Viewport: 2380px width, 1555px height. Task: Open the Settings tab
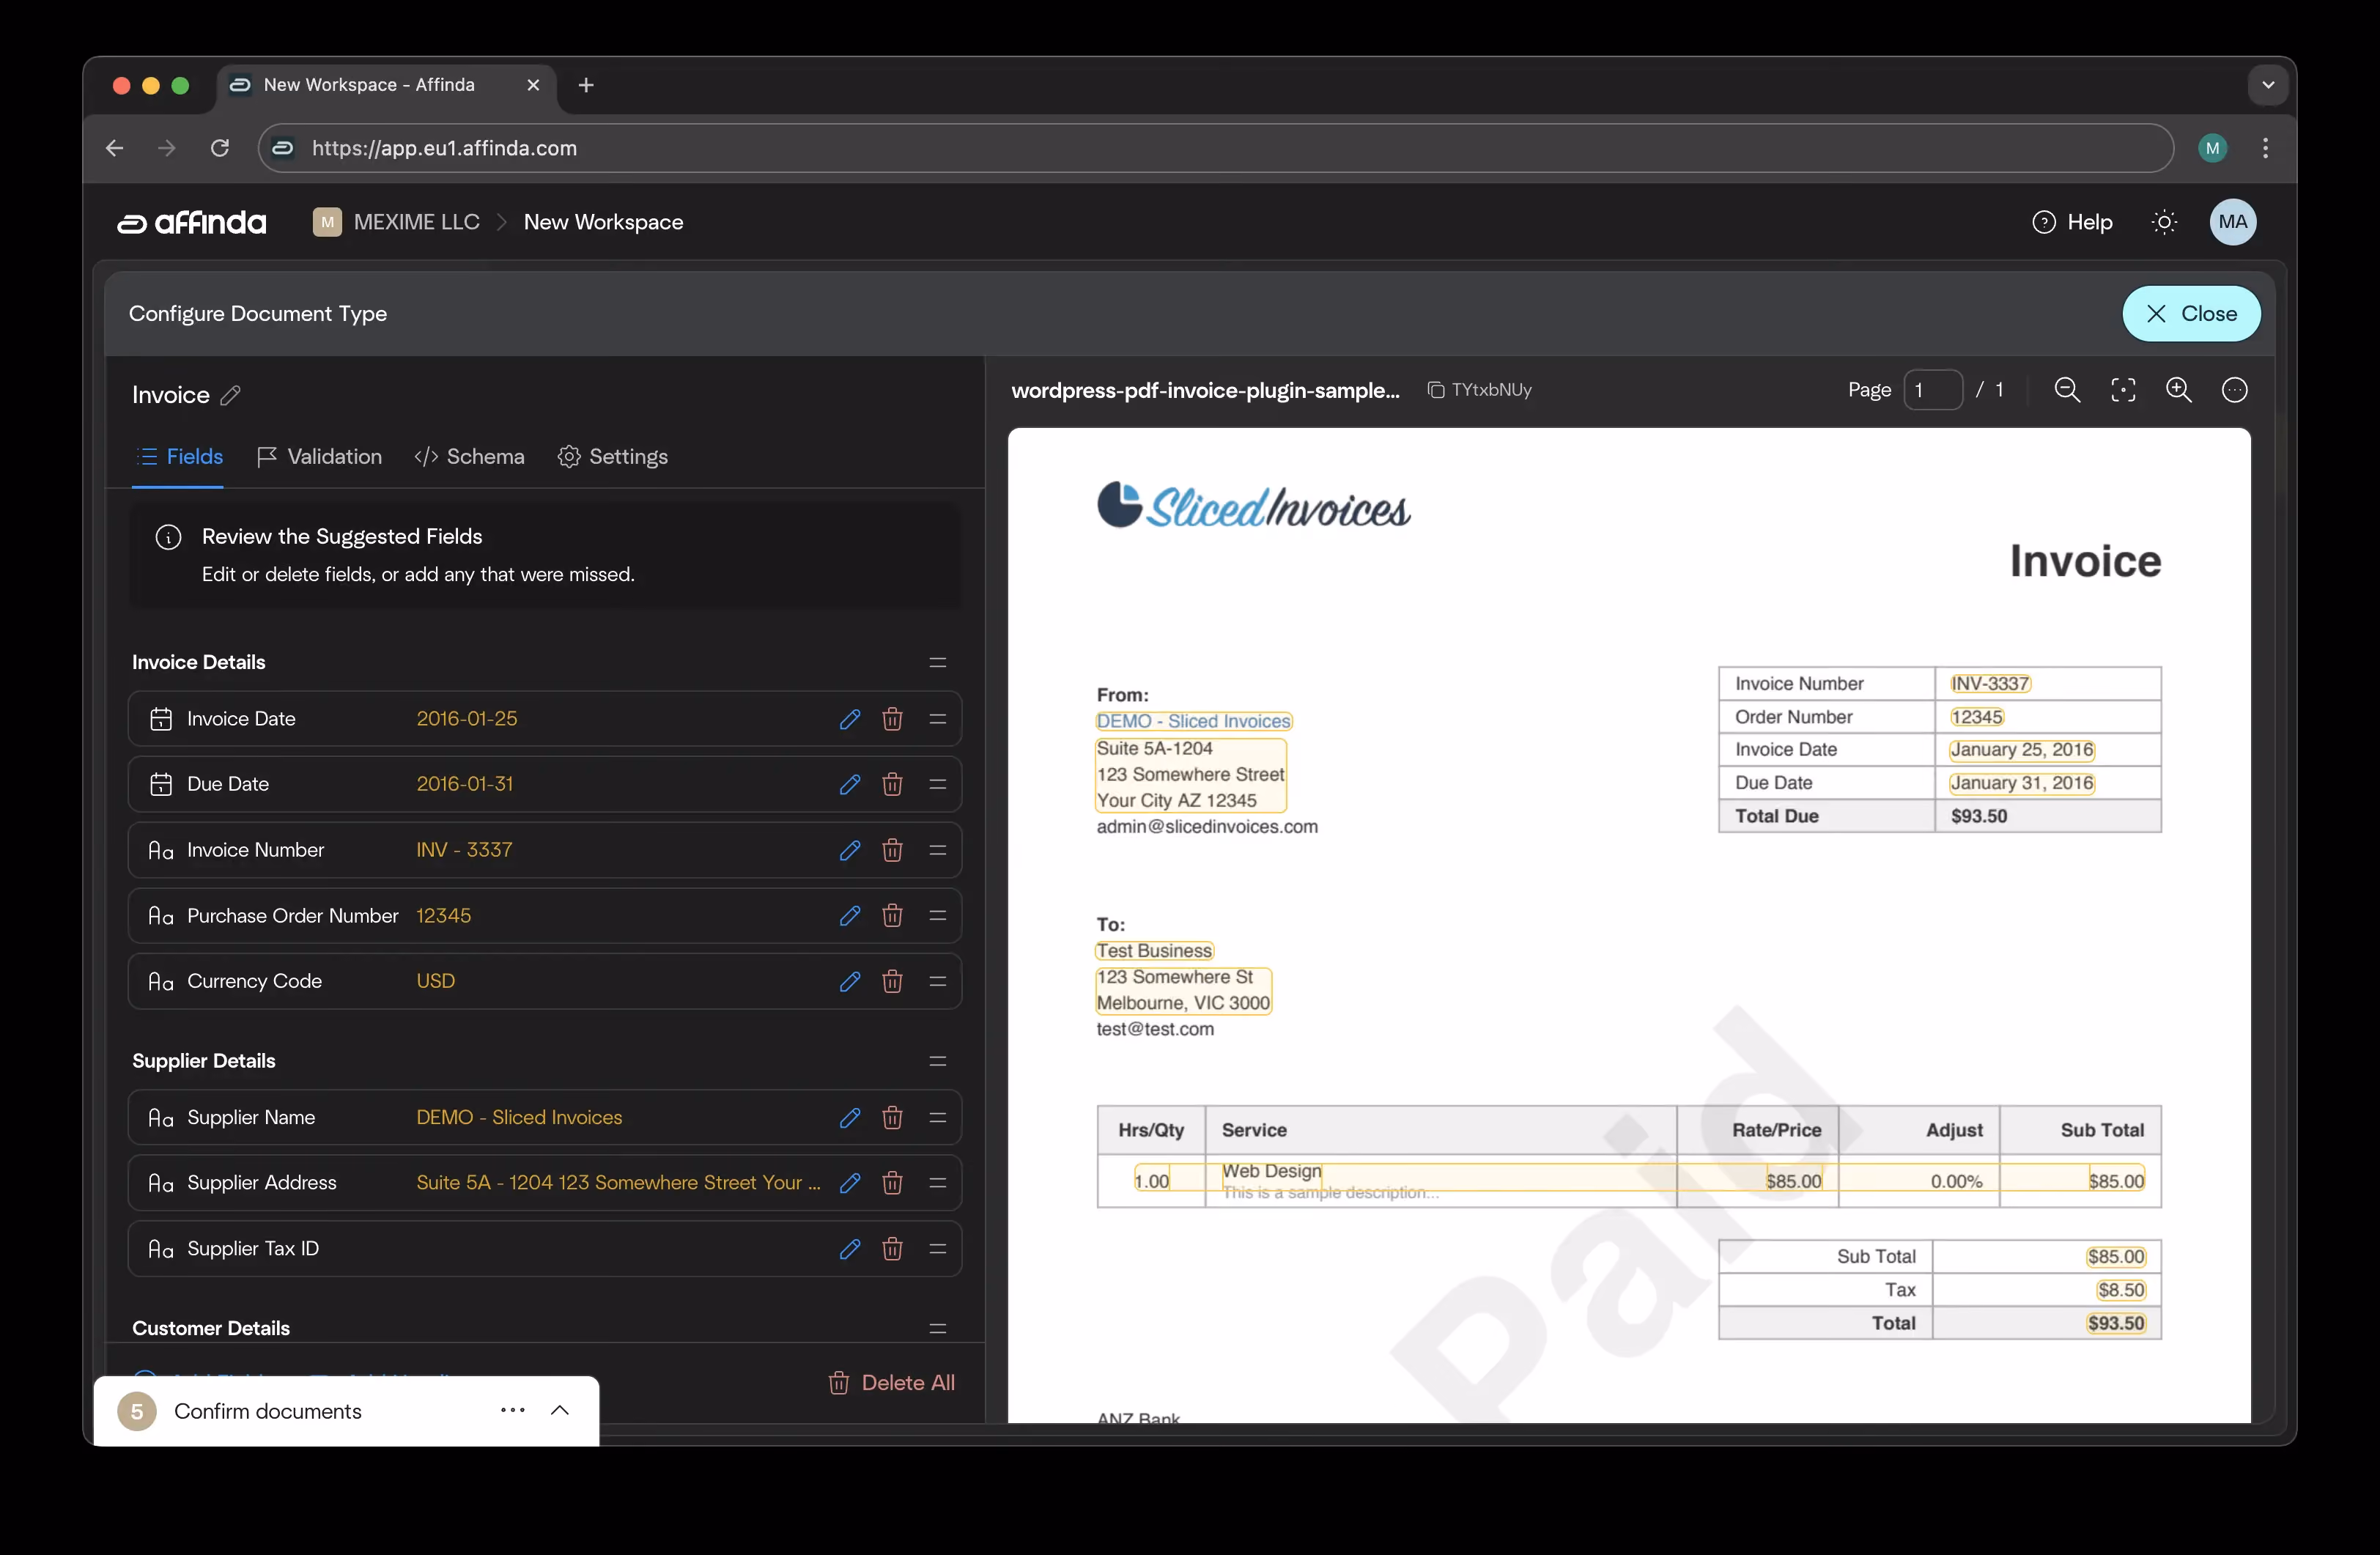tap(612, 457)
